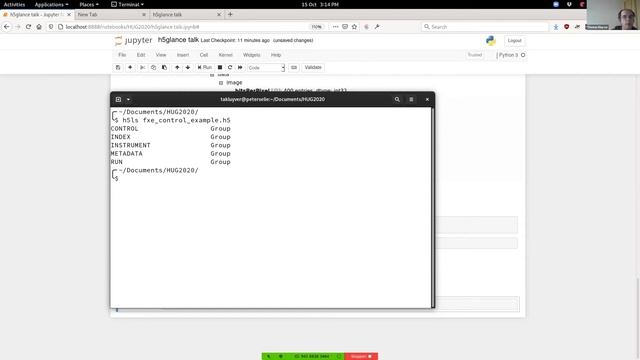The width and height of the screenshot is (640, 360).
Task: Click the red Stop sharing button
Action: tap(361, 356)
